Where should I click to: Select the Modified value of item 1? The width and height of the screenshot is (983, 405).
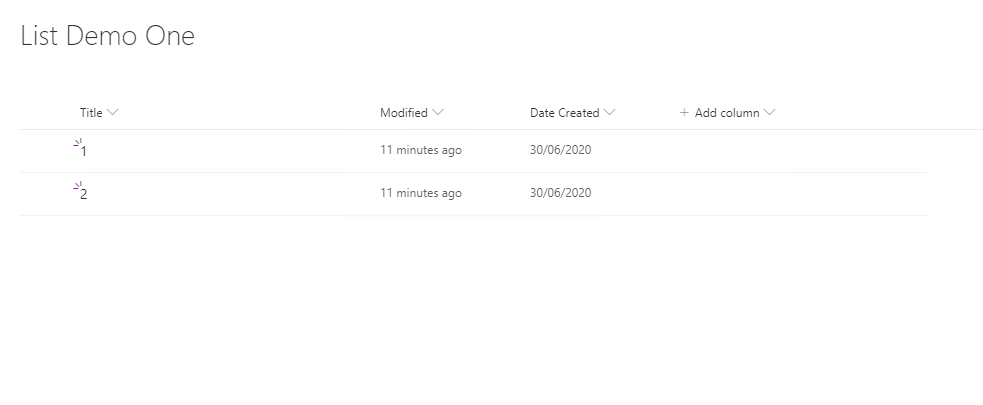point(421,150)
